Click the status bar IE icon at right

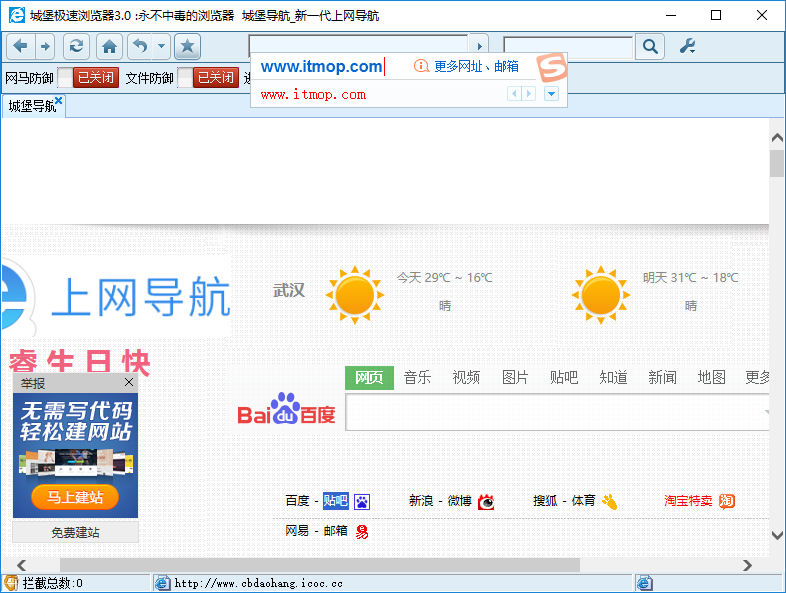click(645, 583)
